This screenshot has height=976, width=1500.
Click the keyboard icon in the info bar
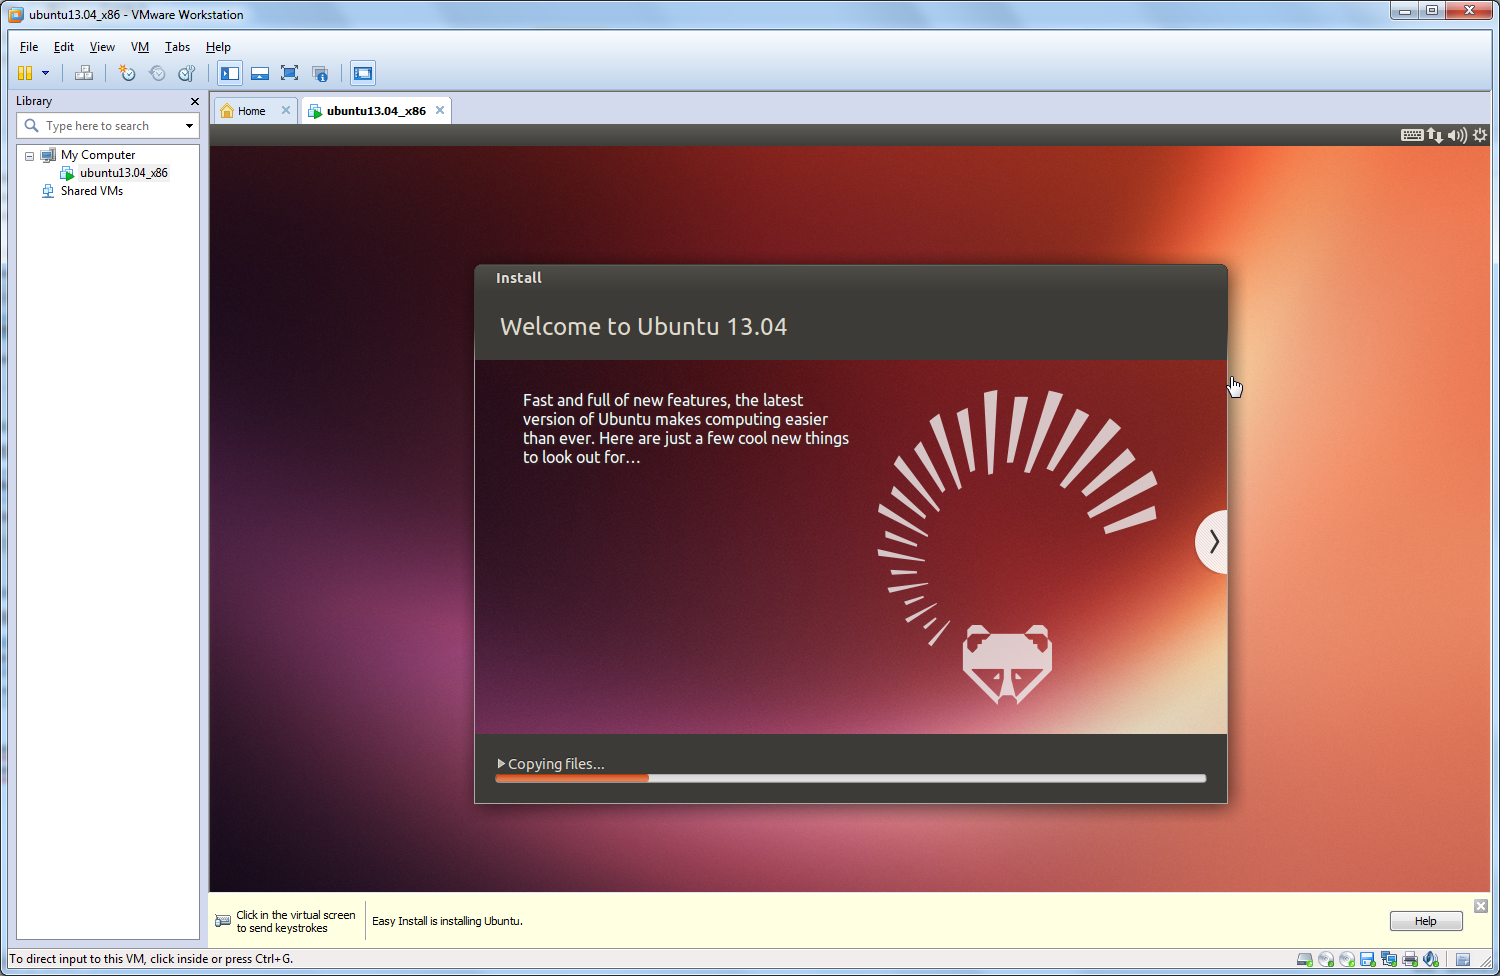tap(223, 921)
